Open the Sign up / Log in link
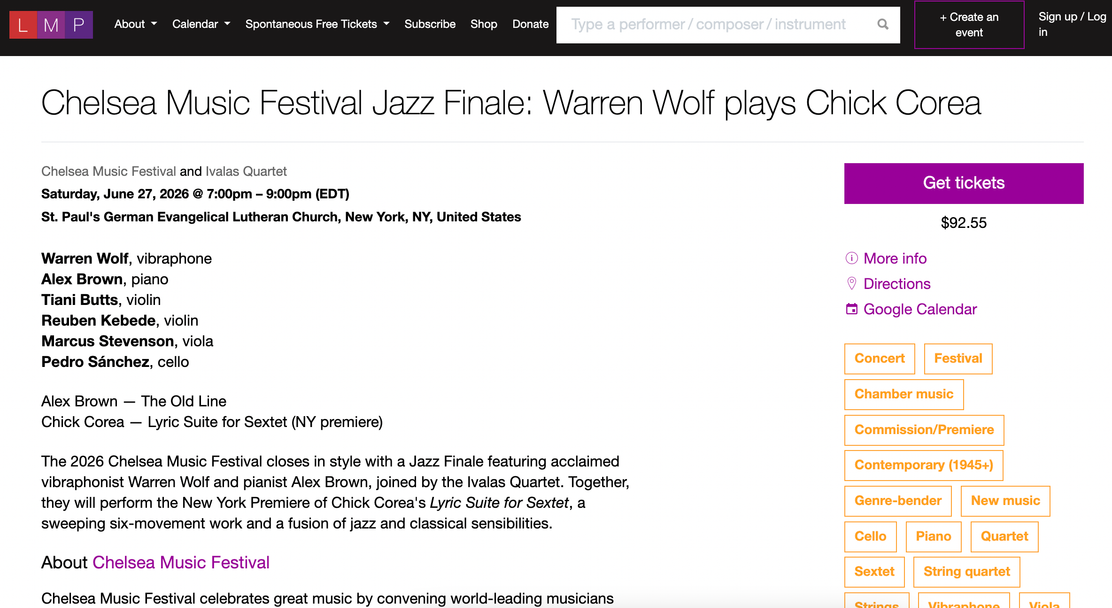Screen dimensions: 1112x608 1072,24
